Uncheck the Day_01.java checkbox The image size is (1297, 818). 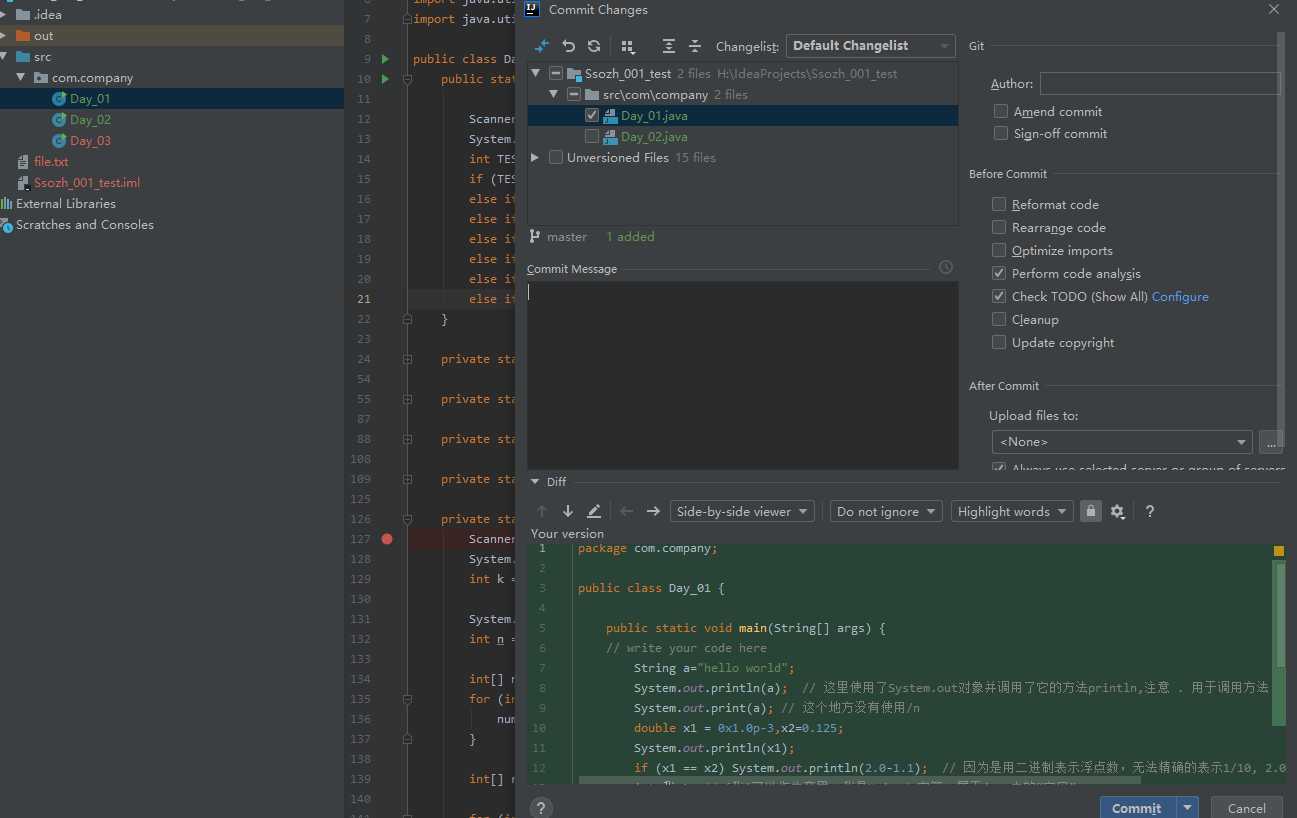click(x=592, y=115)
